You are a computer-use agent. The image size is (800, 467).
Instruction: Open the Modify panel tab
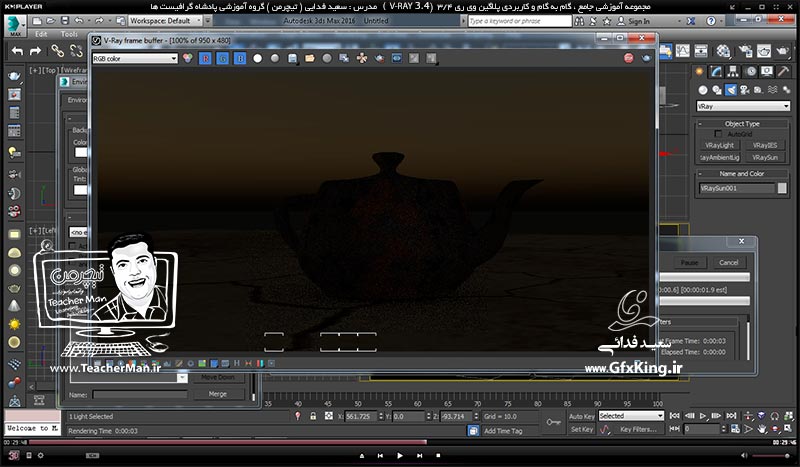click(x=716, y=71)
